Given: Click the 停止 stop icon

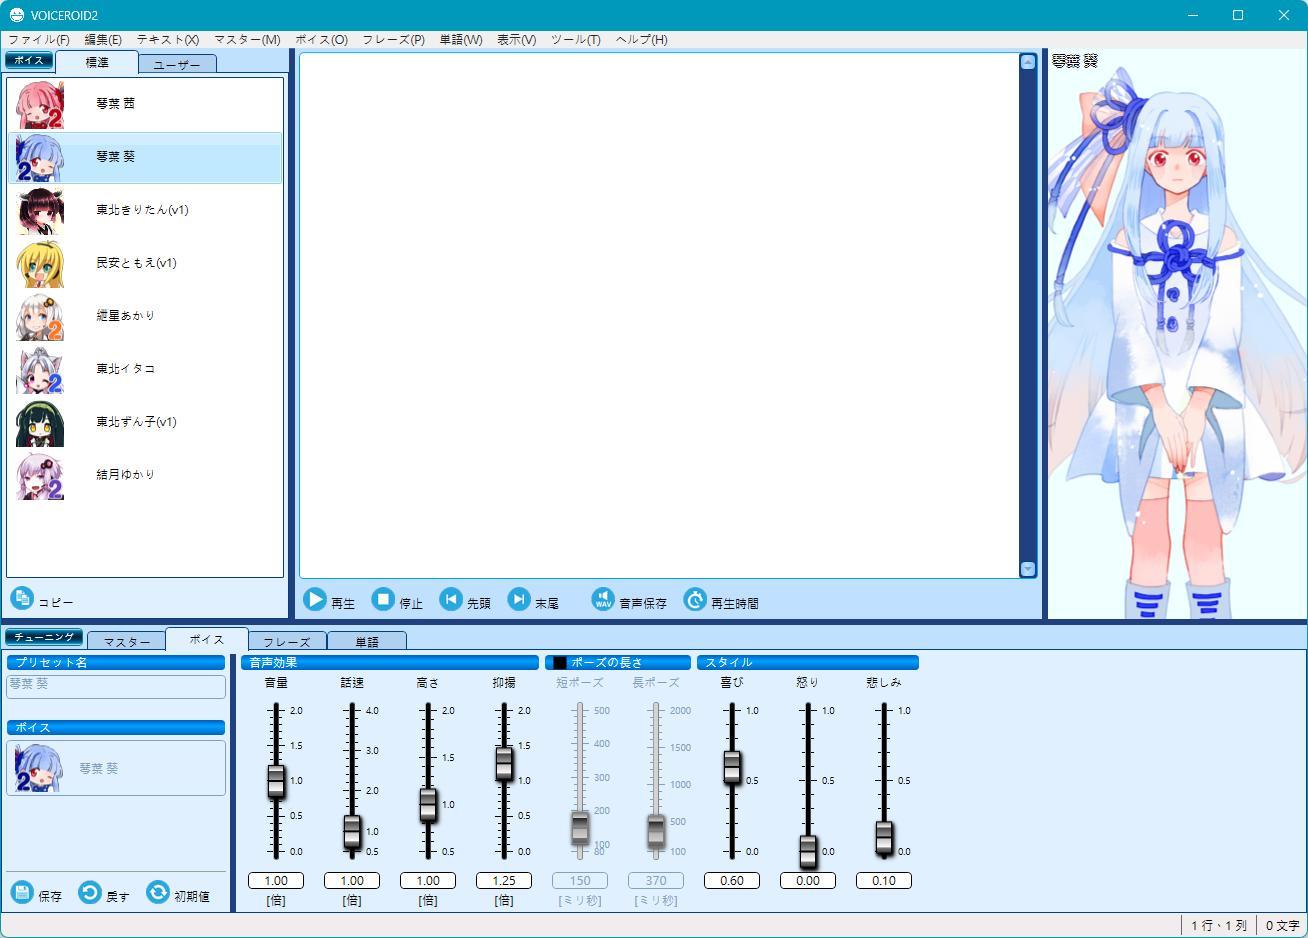Looking at the screenshot, I should [382, 599].
